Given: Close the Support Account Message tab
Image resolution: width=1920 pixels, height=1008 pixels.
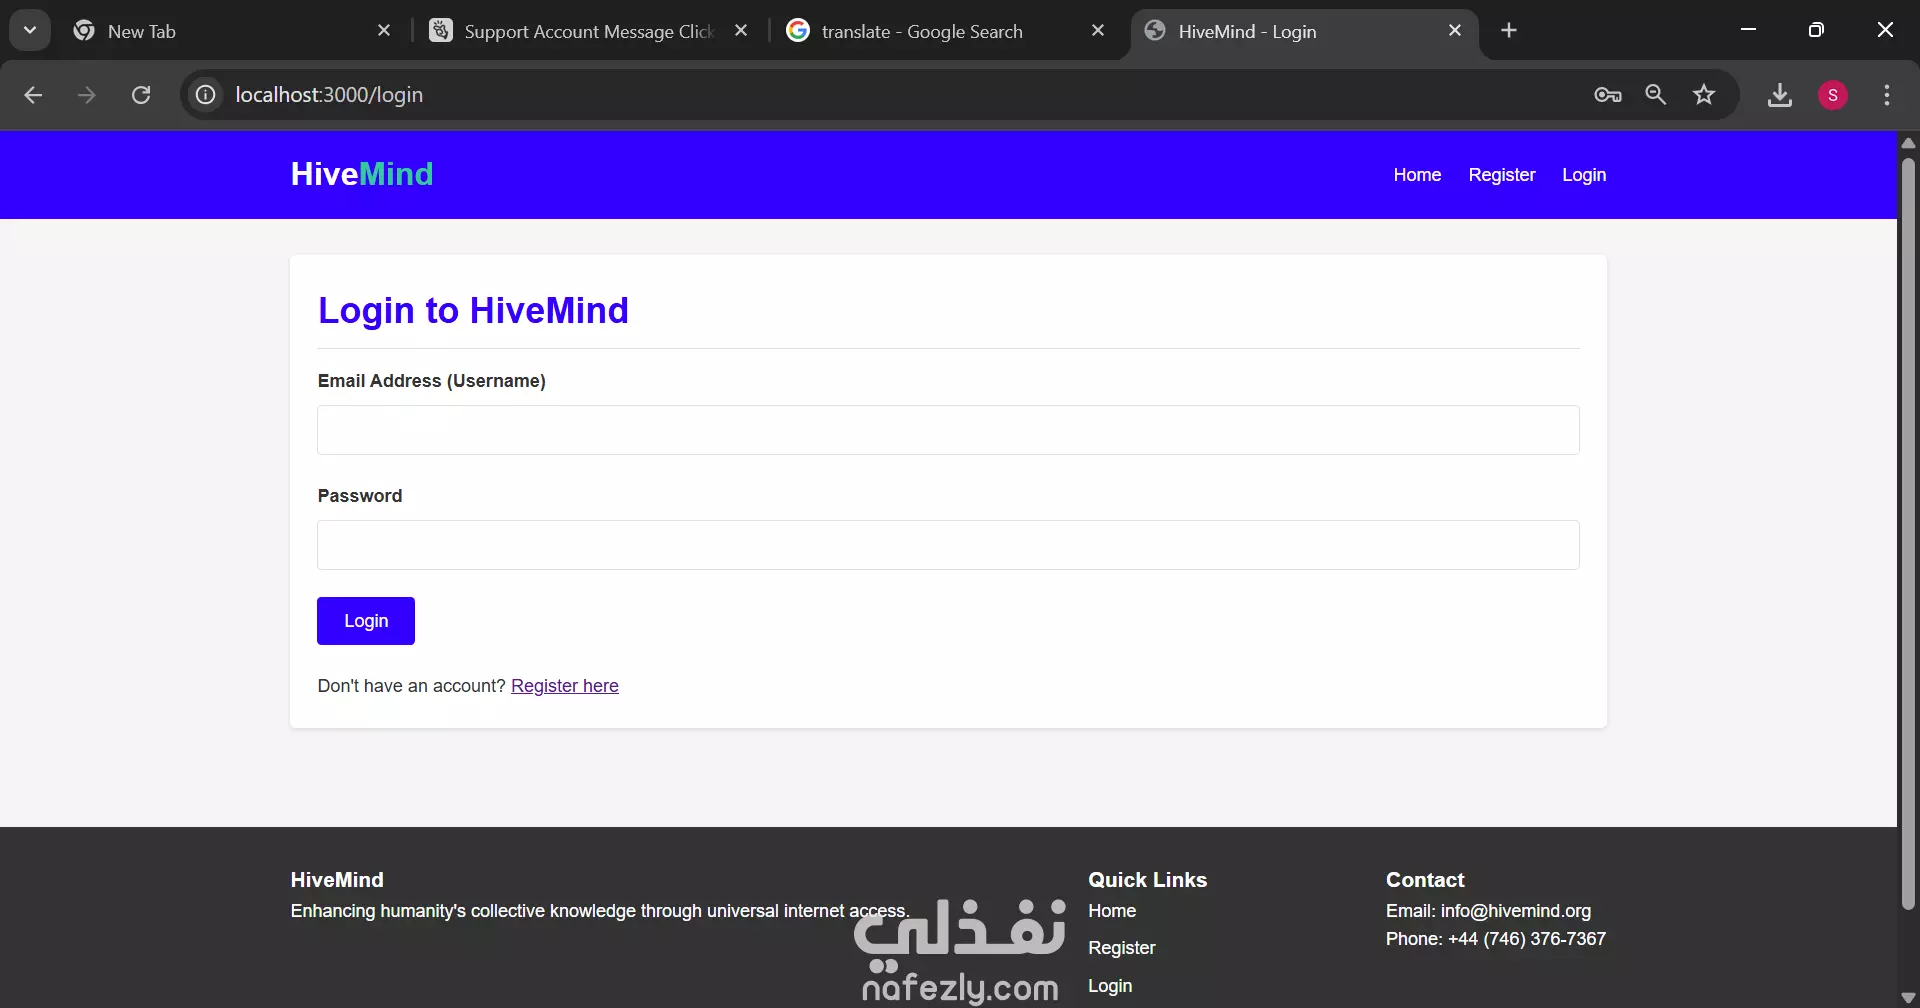Looking at the screenshot, I should pyautogui.click(x=741, y=31).
